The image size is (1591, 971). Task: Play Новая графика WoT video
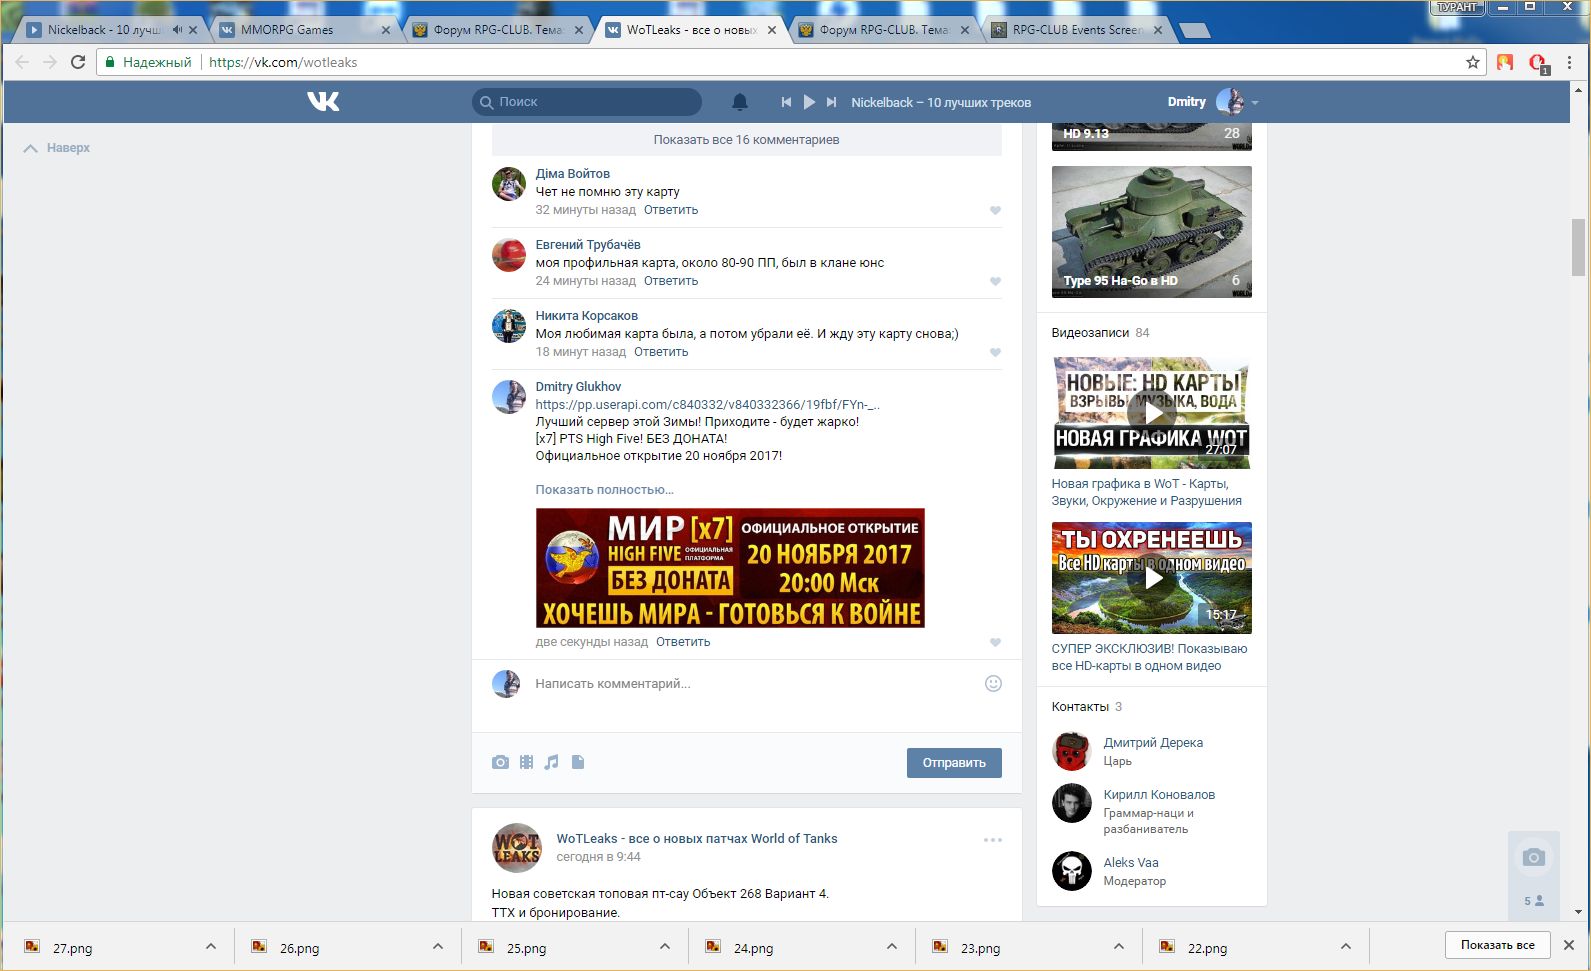click(1152, 413)
